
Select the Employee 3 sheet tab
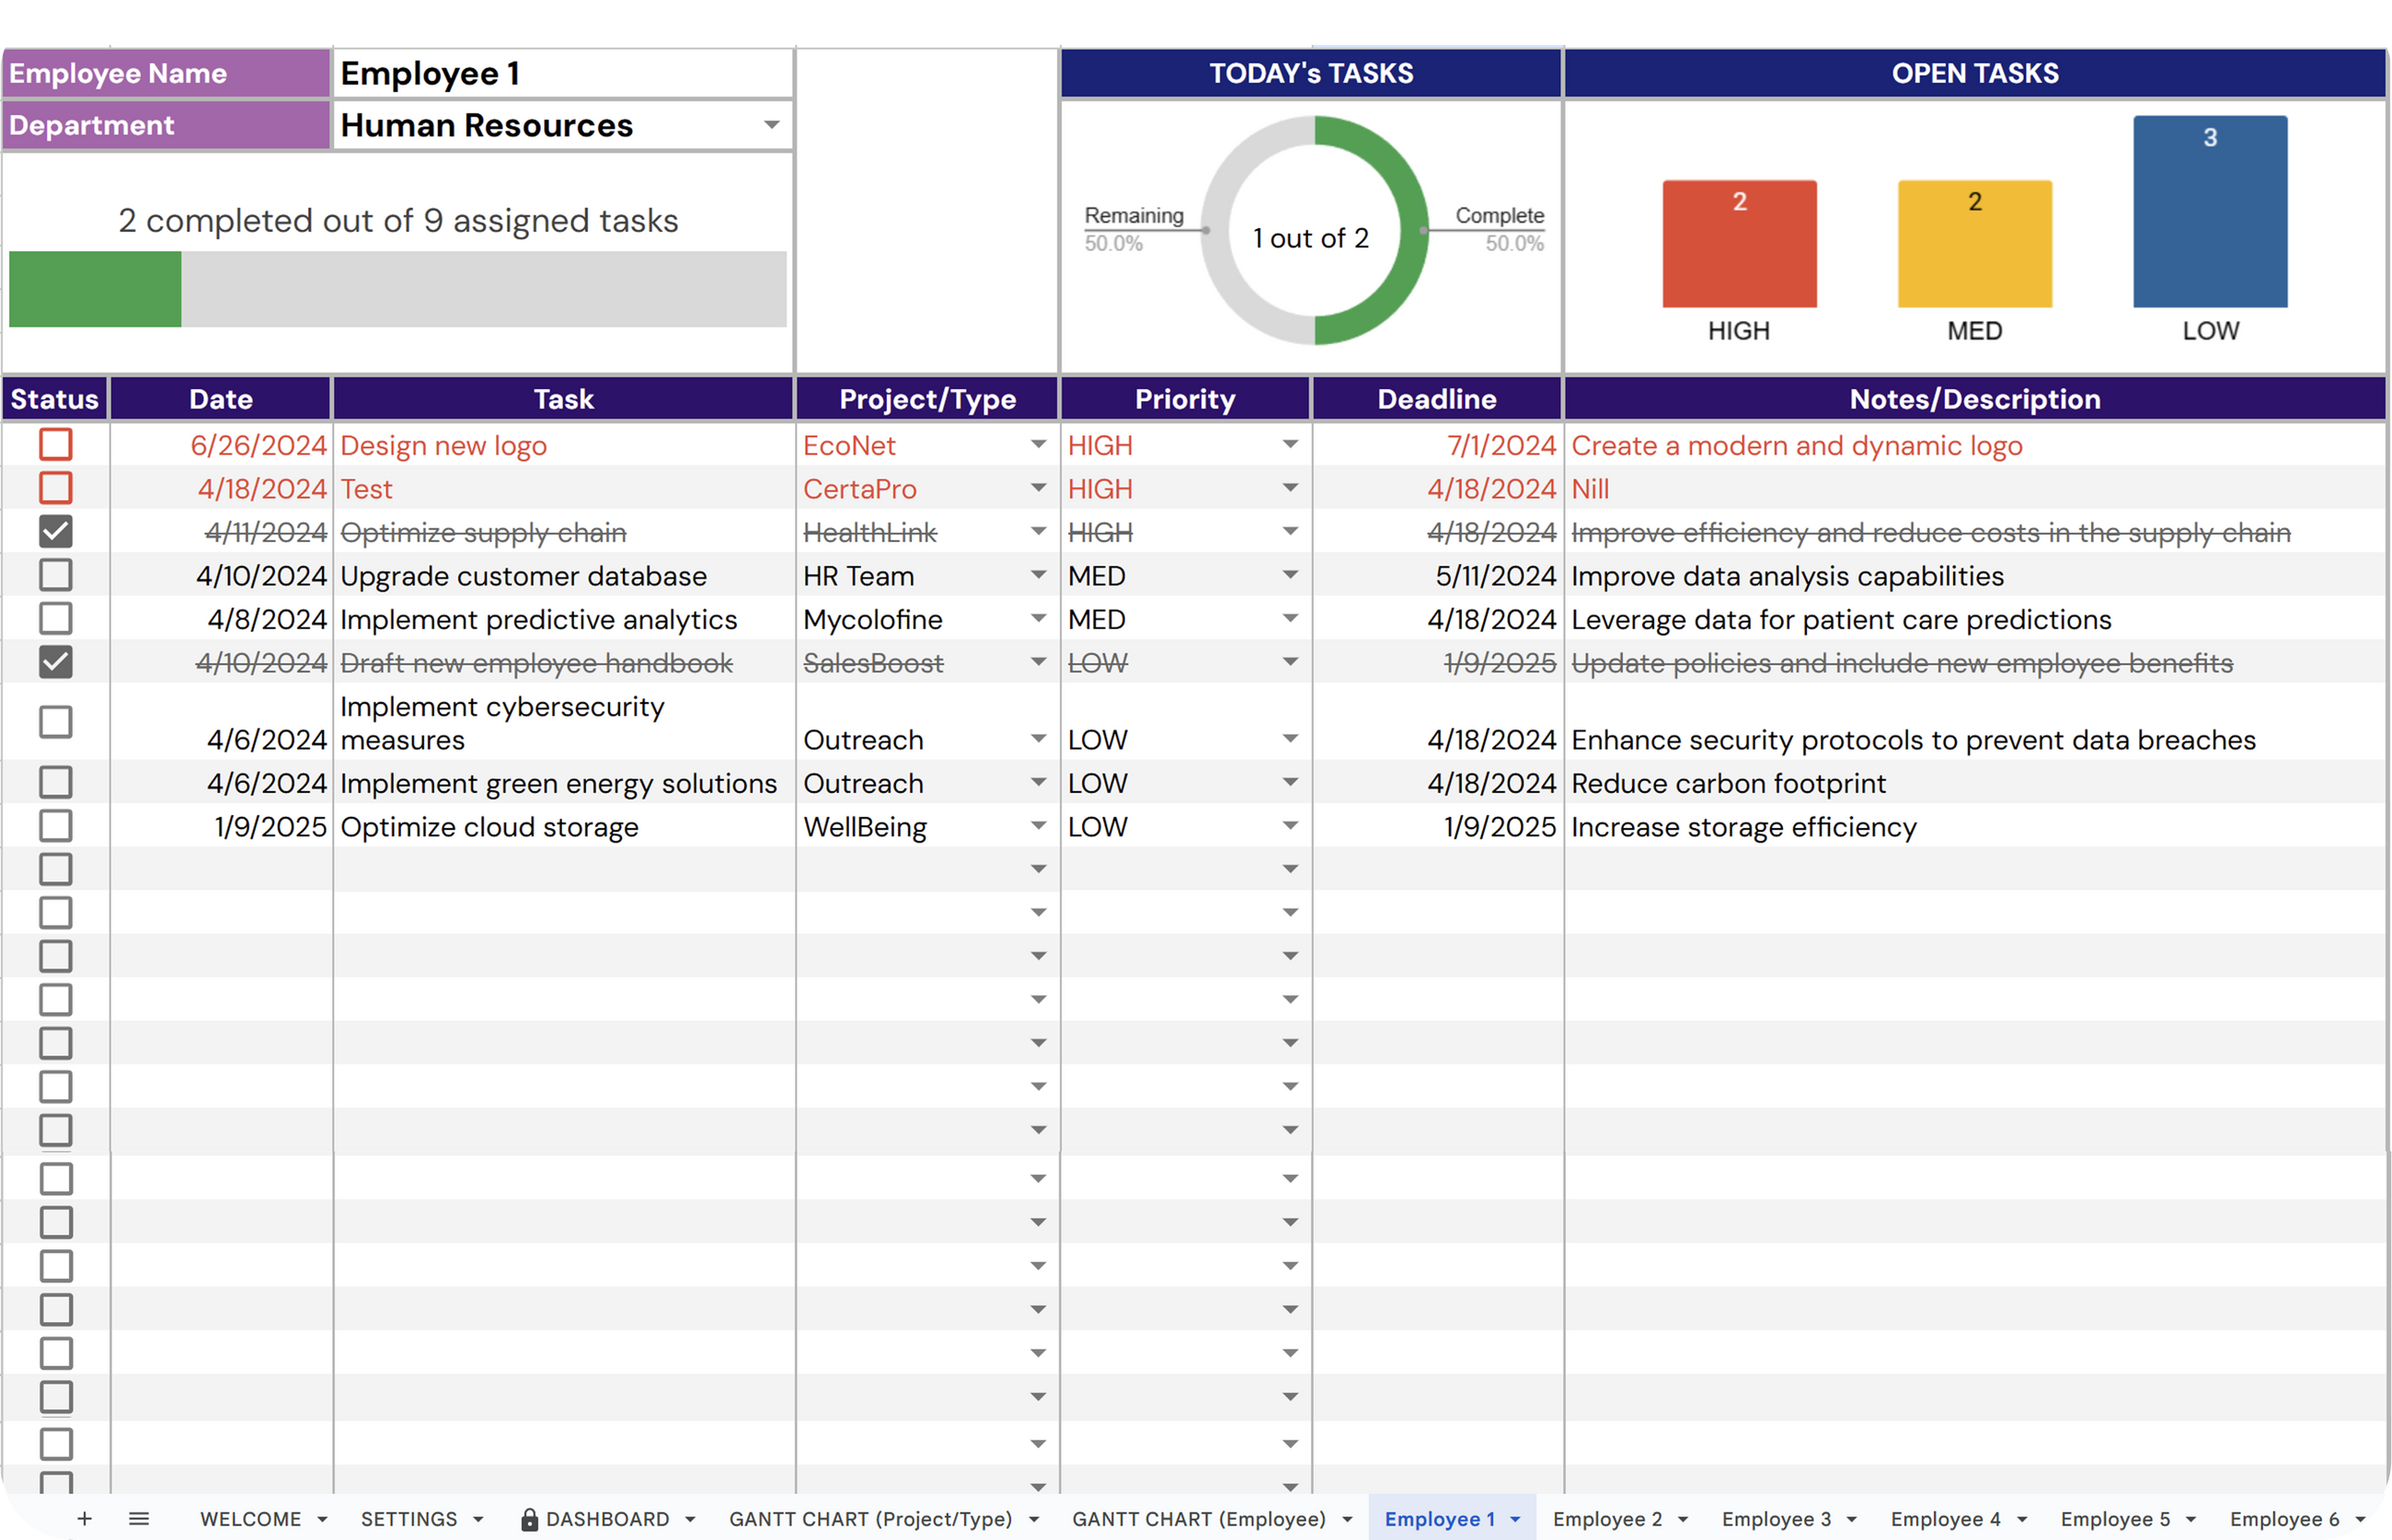(1776, 1520)
